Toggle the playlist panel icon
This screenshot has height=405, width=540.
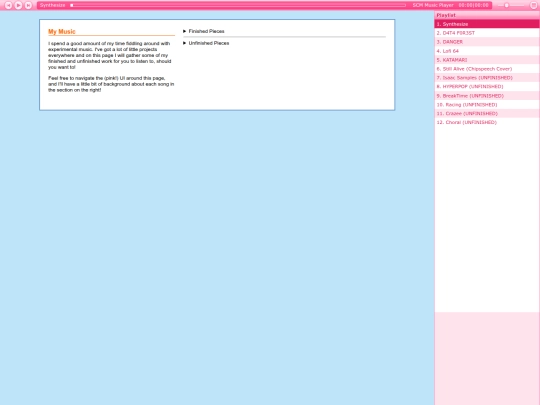(x=533, y=5)
